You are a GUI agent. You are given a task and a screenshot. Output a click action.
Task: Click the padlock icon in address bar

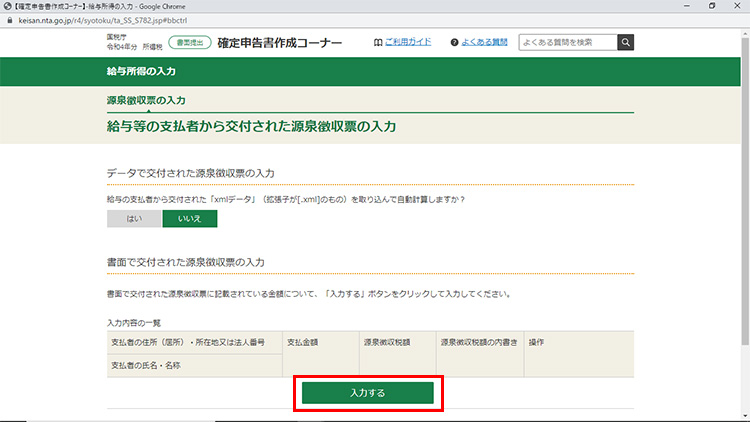(x=8, y=19)
